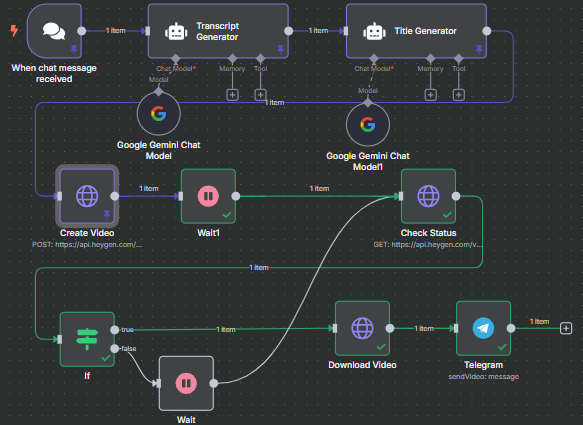Select the bottom Wait node
Screen dimensions: 583x425
[x=186, y=383]
